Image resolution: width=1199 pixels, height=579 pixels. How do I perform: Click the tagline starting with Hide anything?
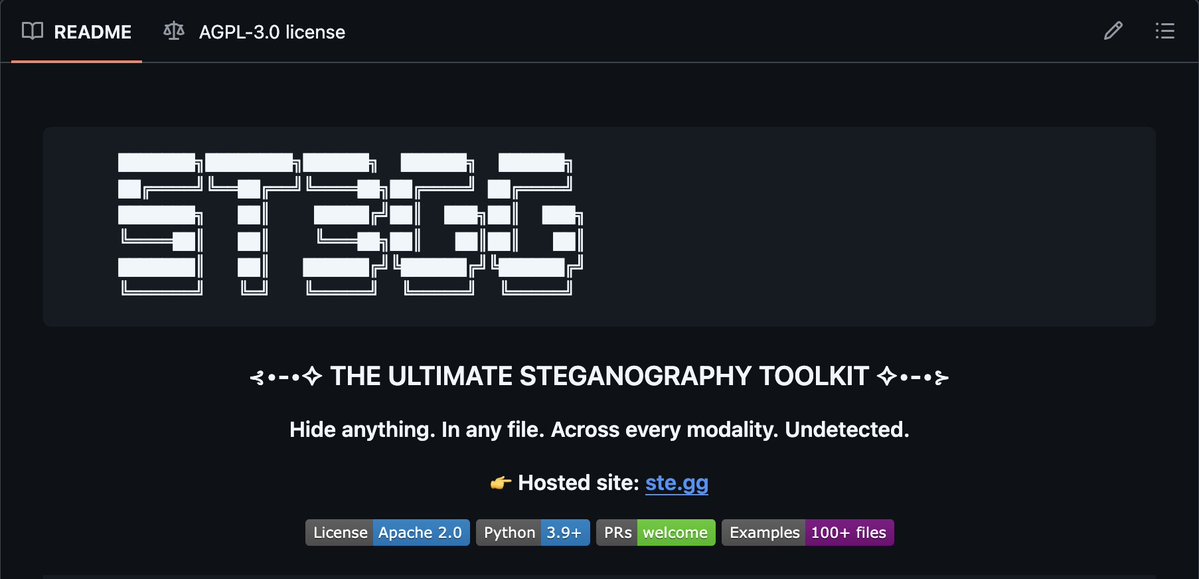click(600, 430)
